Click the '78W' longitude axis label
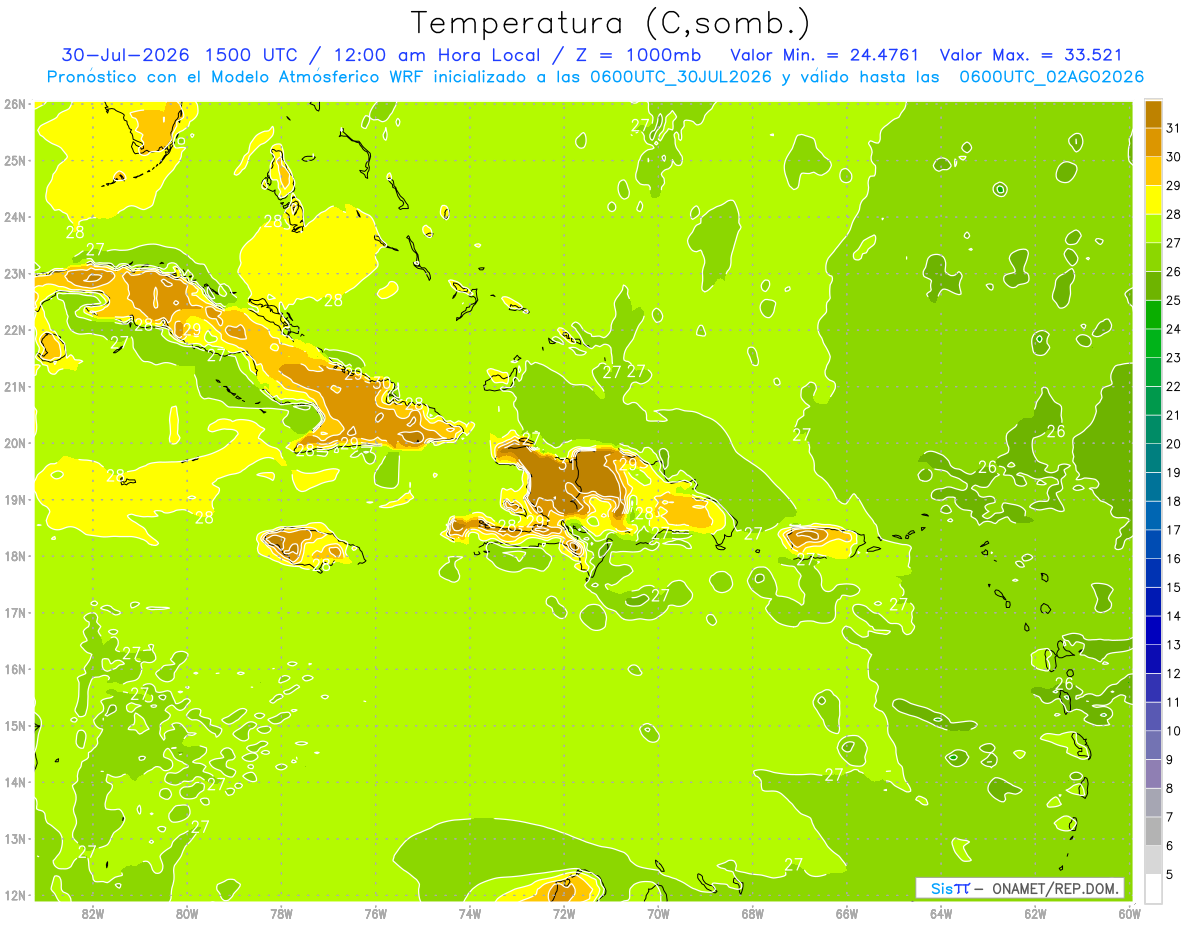 (281, 913)
